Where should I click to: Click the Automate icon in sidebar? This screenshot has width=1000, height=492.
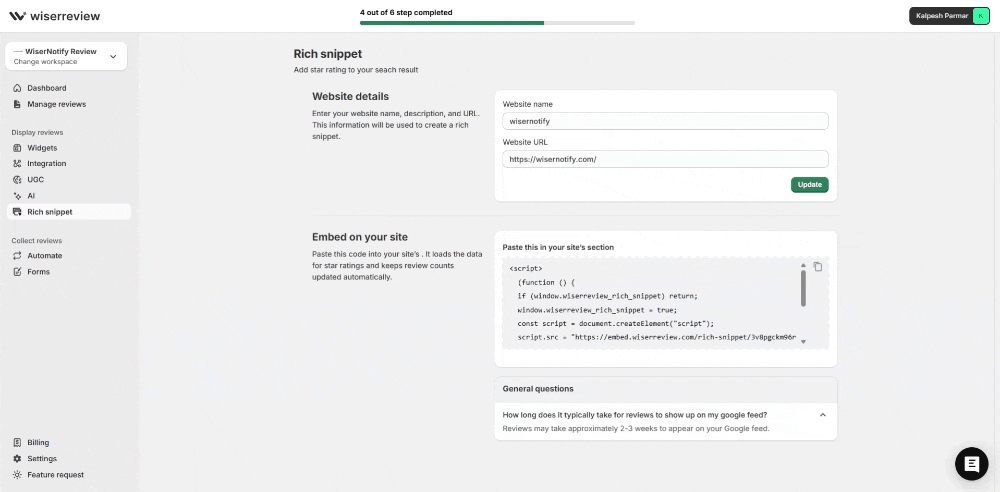tap(17, 256)
